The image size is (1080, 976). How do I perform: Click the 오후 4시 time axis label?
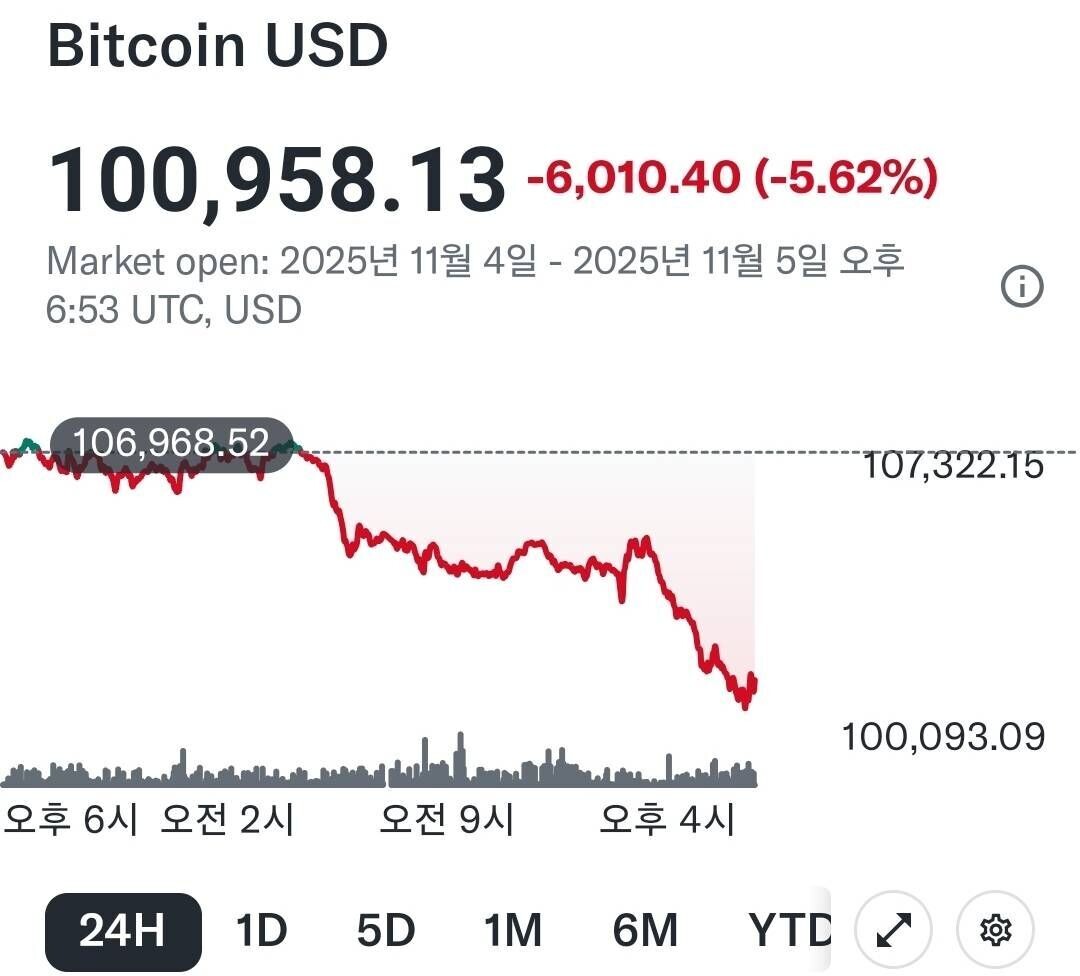pos(667,820)
